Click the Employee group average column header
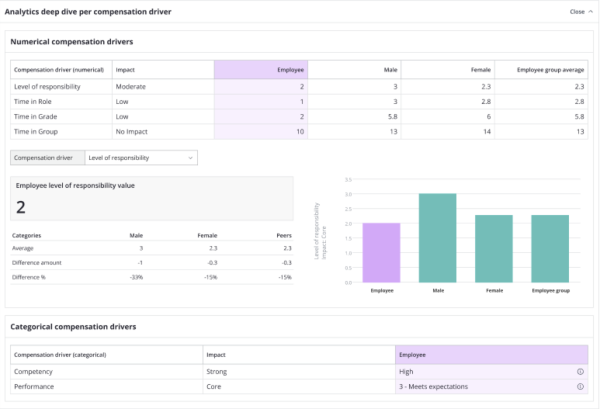The height and width of the screenshot is (409, 600). point(543,70)
